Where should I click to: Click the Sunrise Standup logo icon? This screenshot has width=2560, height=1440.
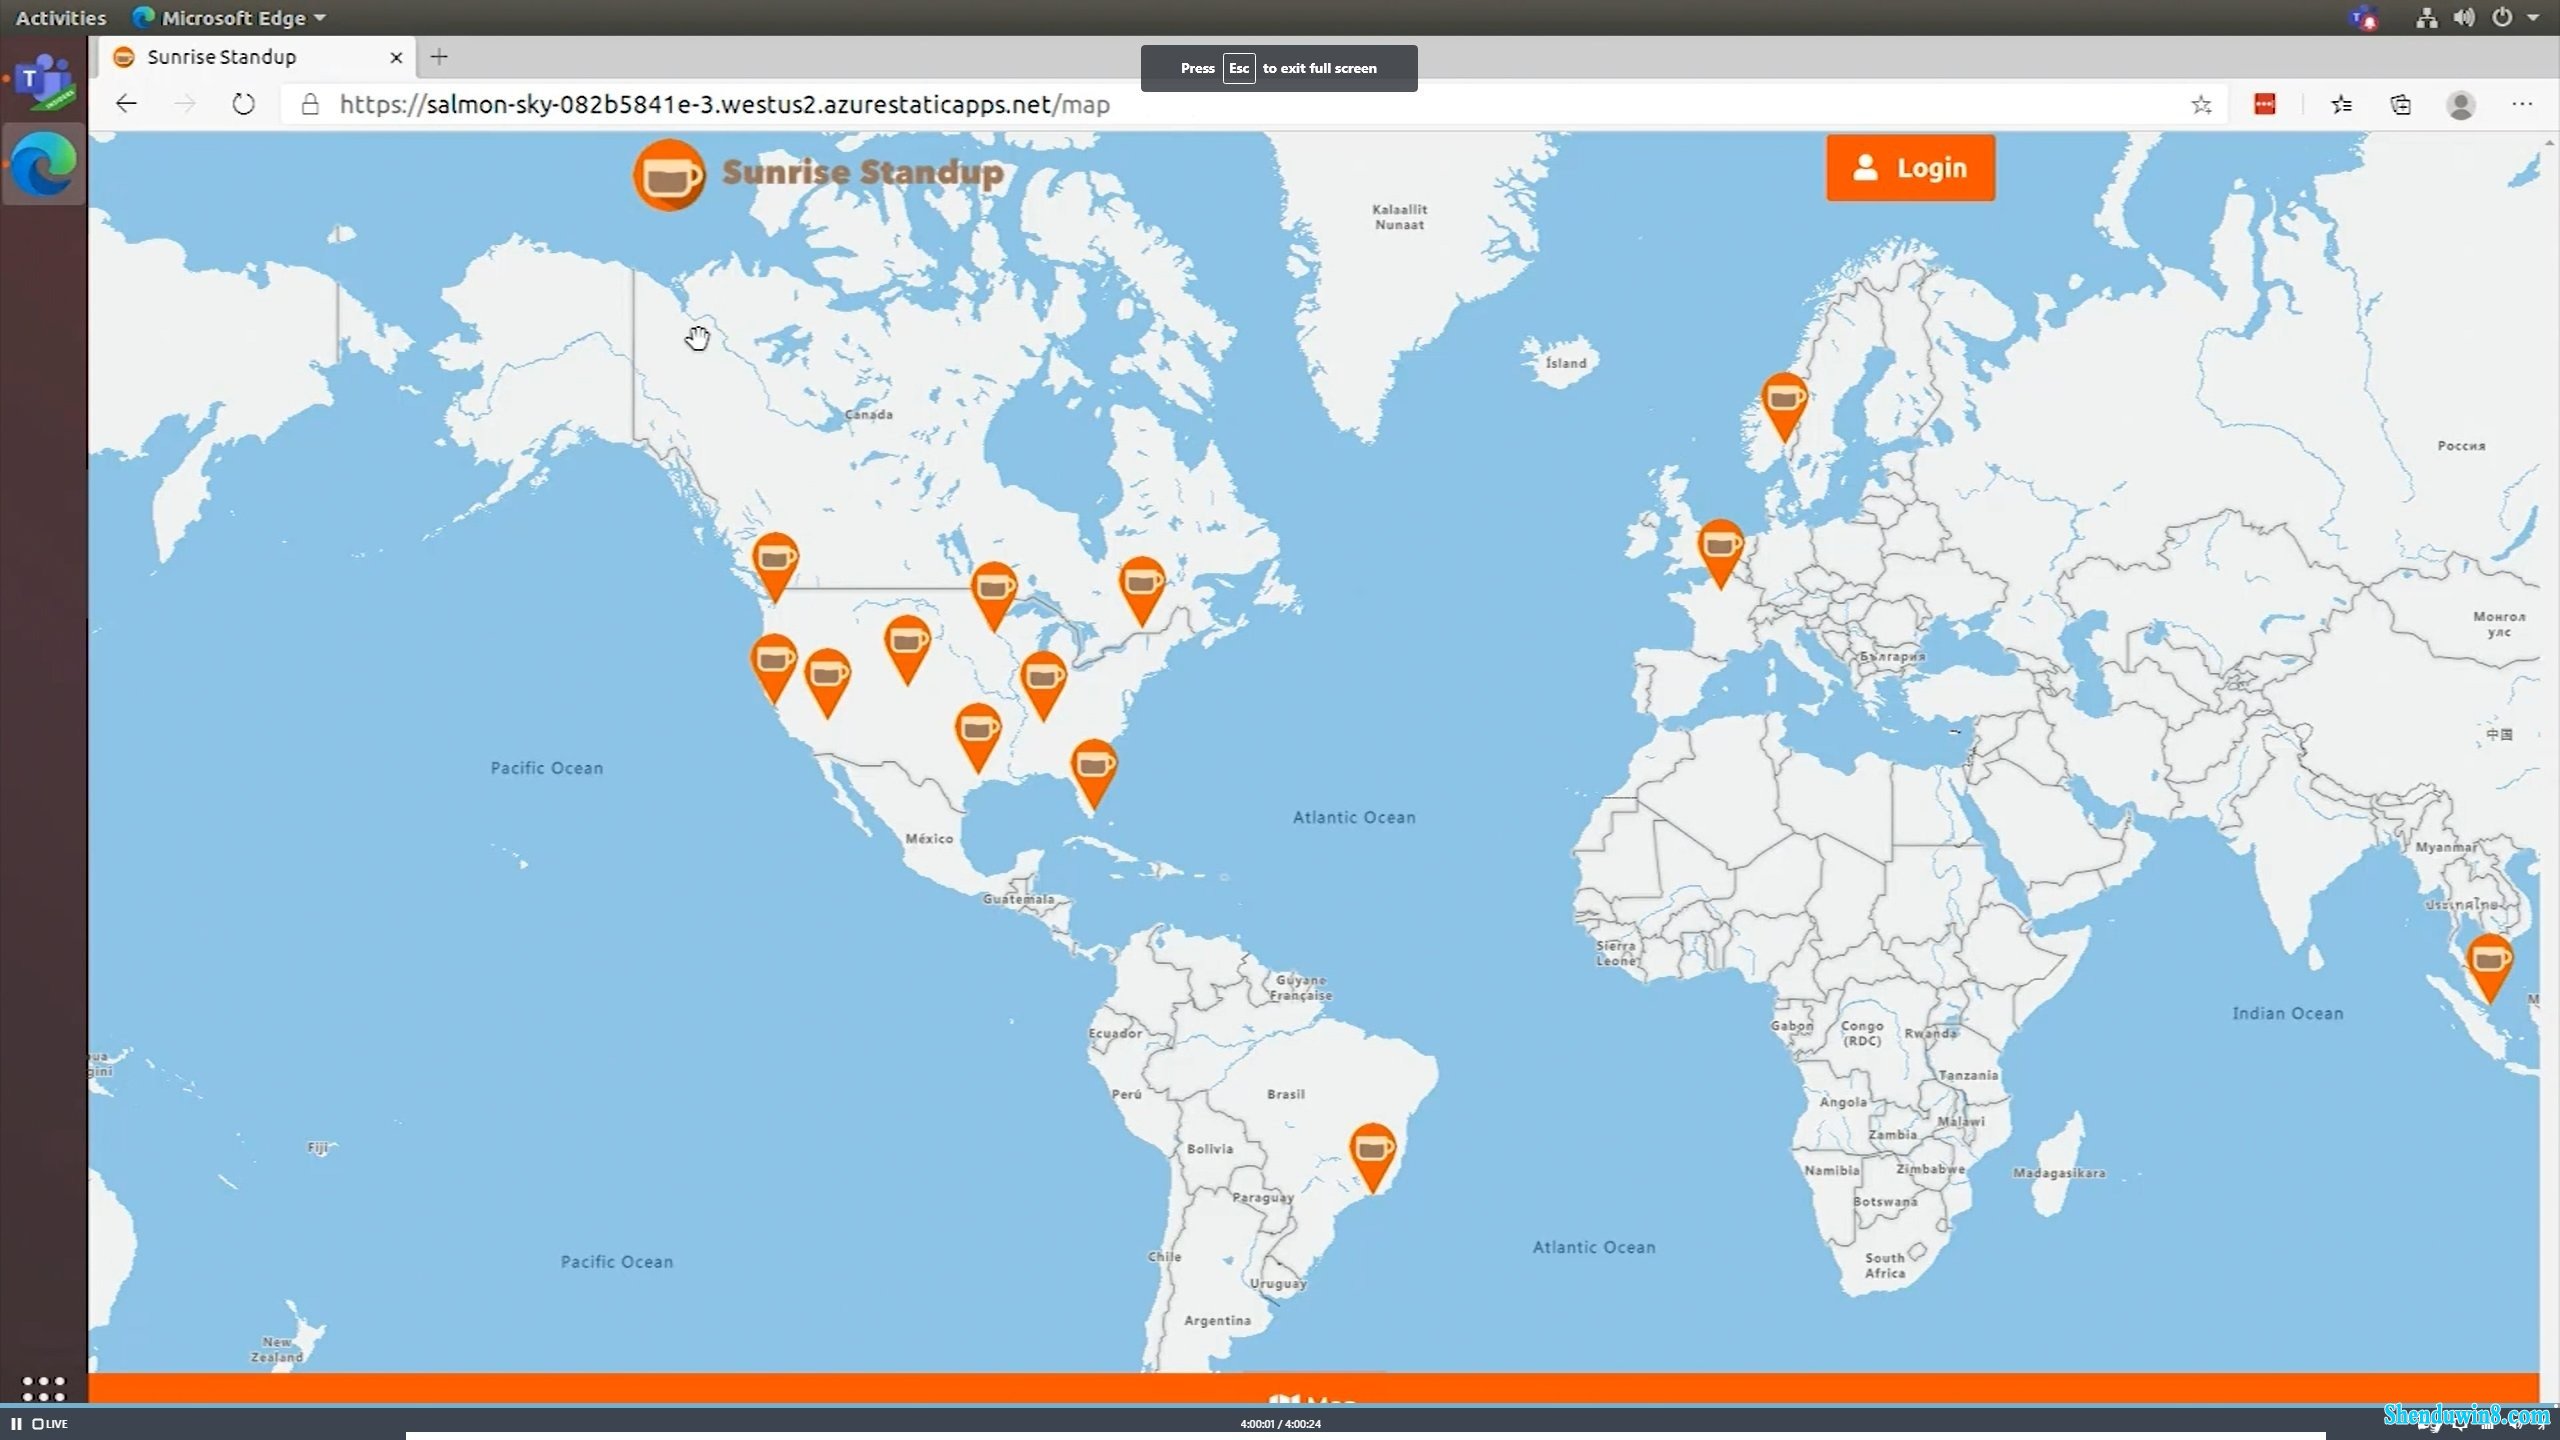(668, 172)
